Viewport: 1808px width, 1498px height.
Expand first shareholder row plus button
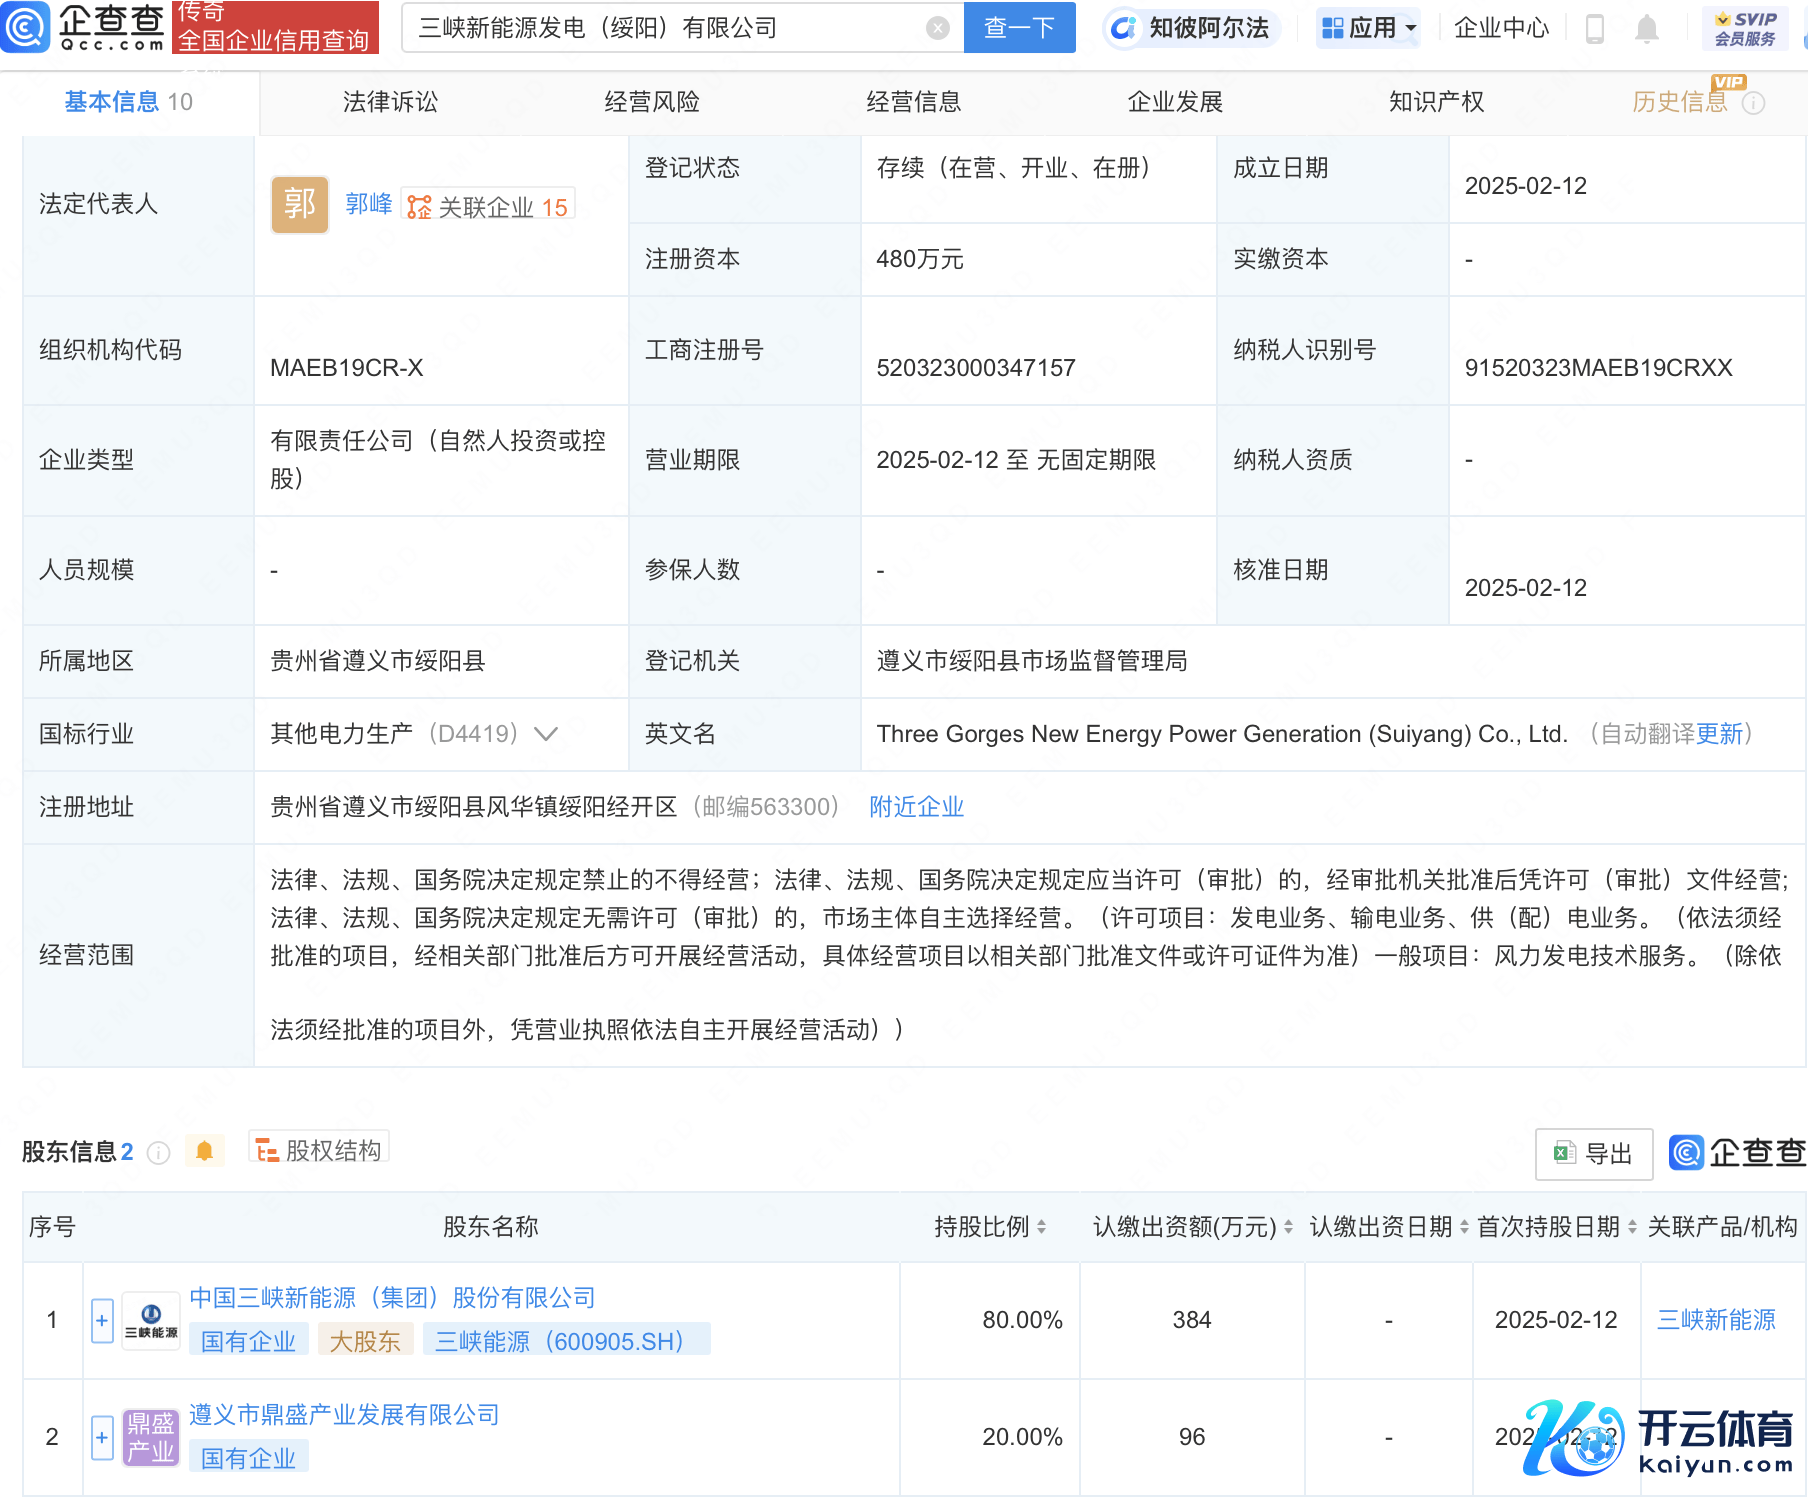[102, 1320]
